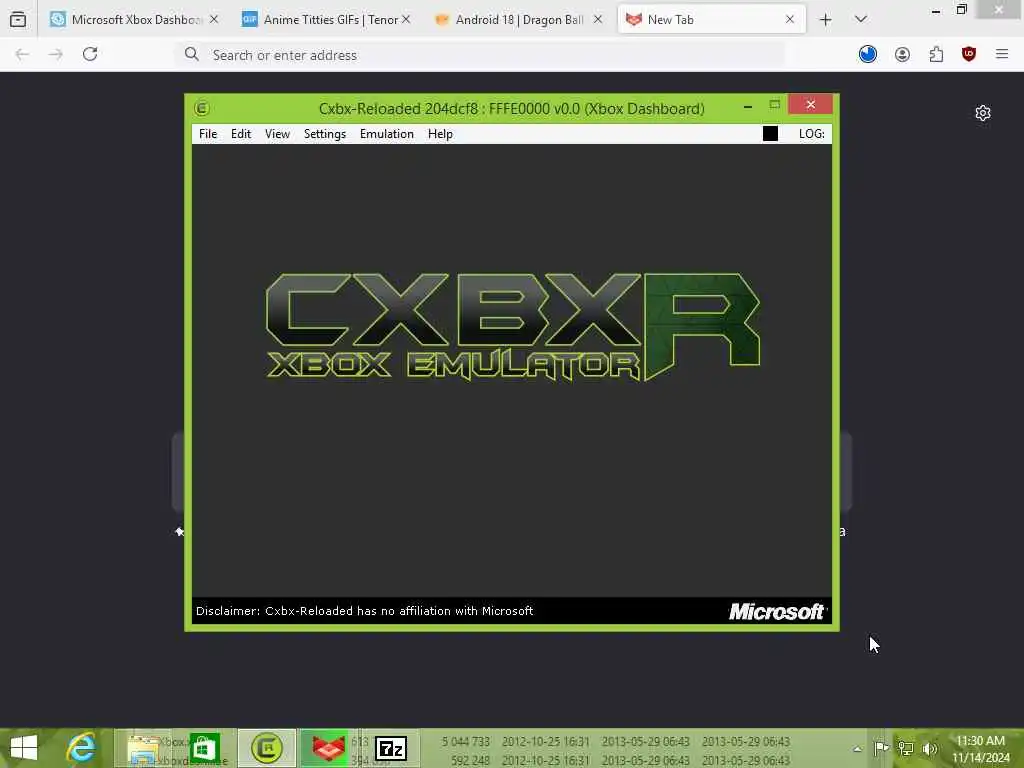Image resolution: width=1024 pixels, height=768 pixels.
Task: Open the Windows Store taskbar icon
Action: tap(205, 748)
